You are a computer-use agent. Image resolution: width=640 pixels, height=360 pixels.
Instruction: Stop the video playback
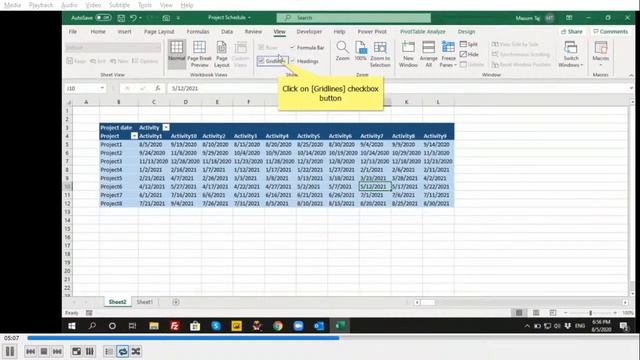[x=44, y=351]
